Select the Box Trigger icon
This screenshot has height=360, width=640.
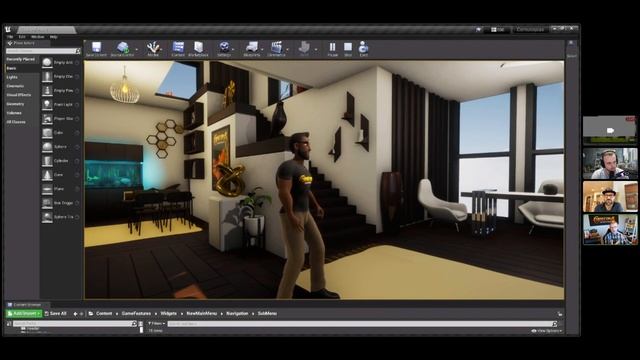click(x=47, y=203)
